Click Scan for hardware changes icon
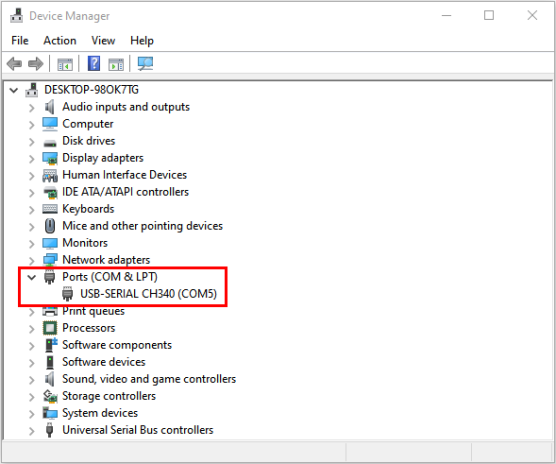This screenshot has width=556, height=464. (145, 64)
